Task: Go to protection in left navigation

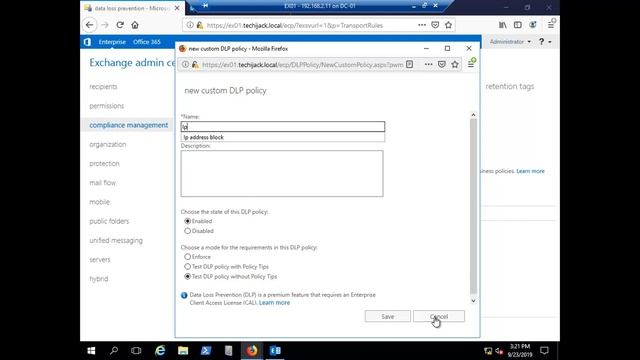Action: click(x=104, y=163)
